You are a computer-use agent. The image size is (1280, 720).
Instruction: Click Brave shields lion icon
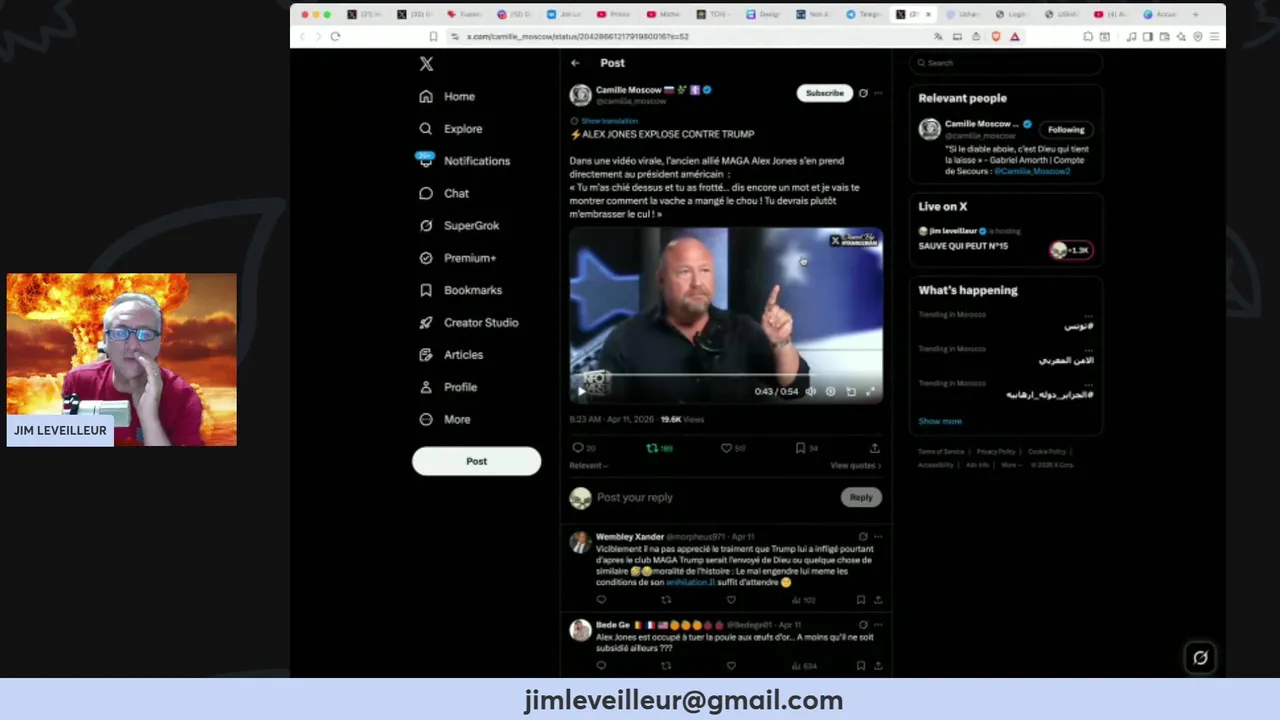pyautogui.click(x=996, y=36)
